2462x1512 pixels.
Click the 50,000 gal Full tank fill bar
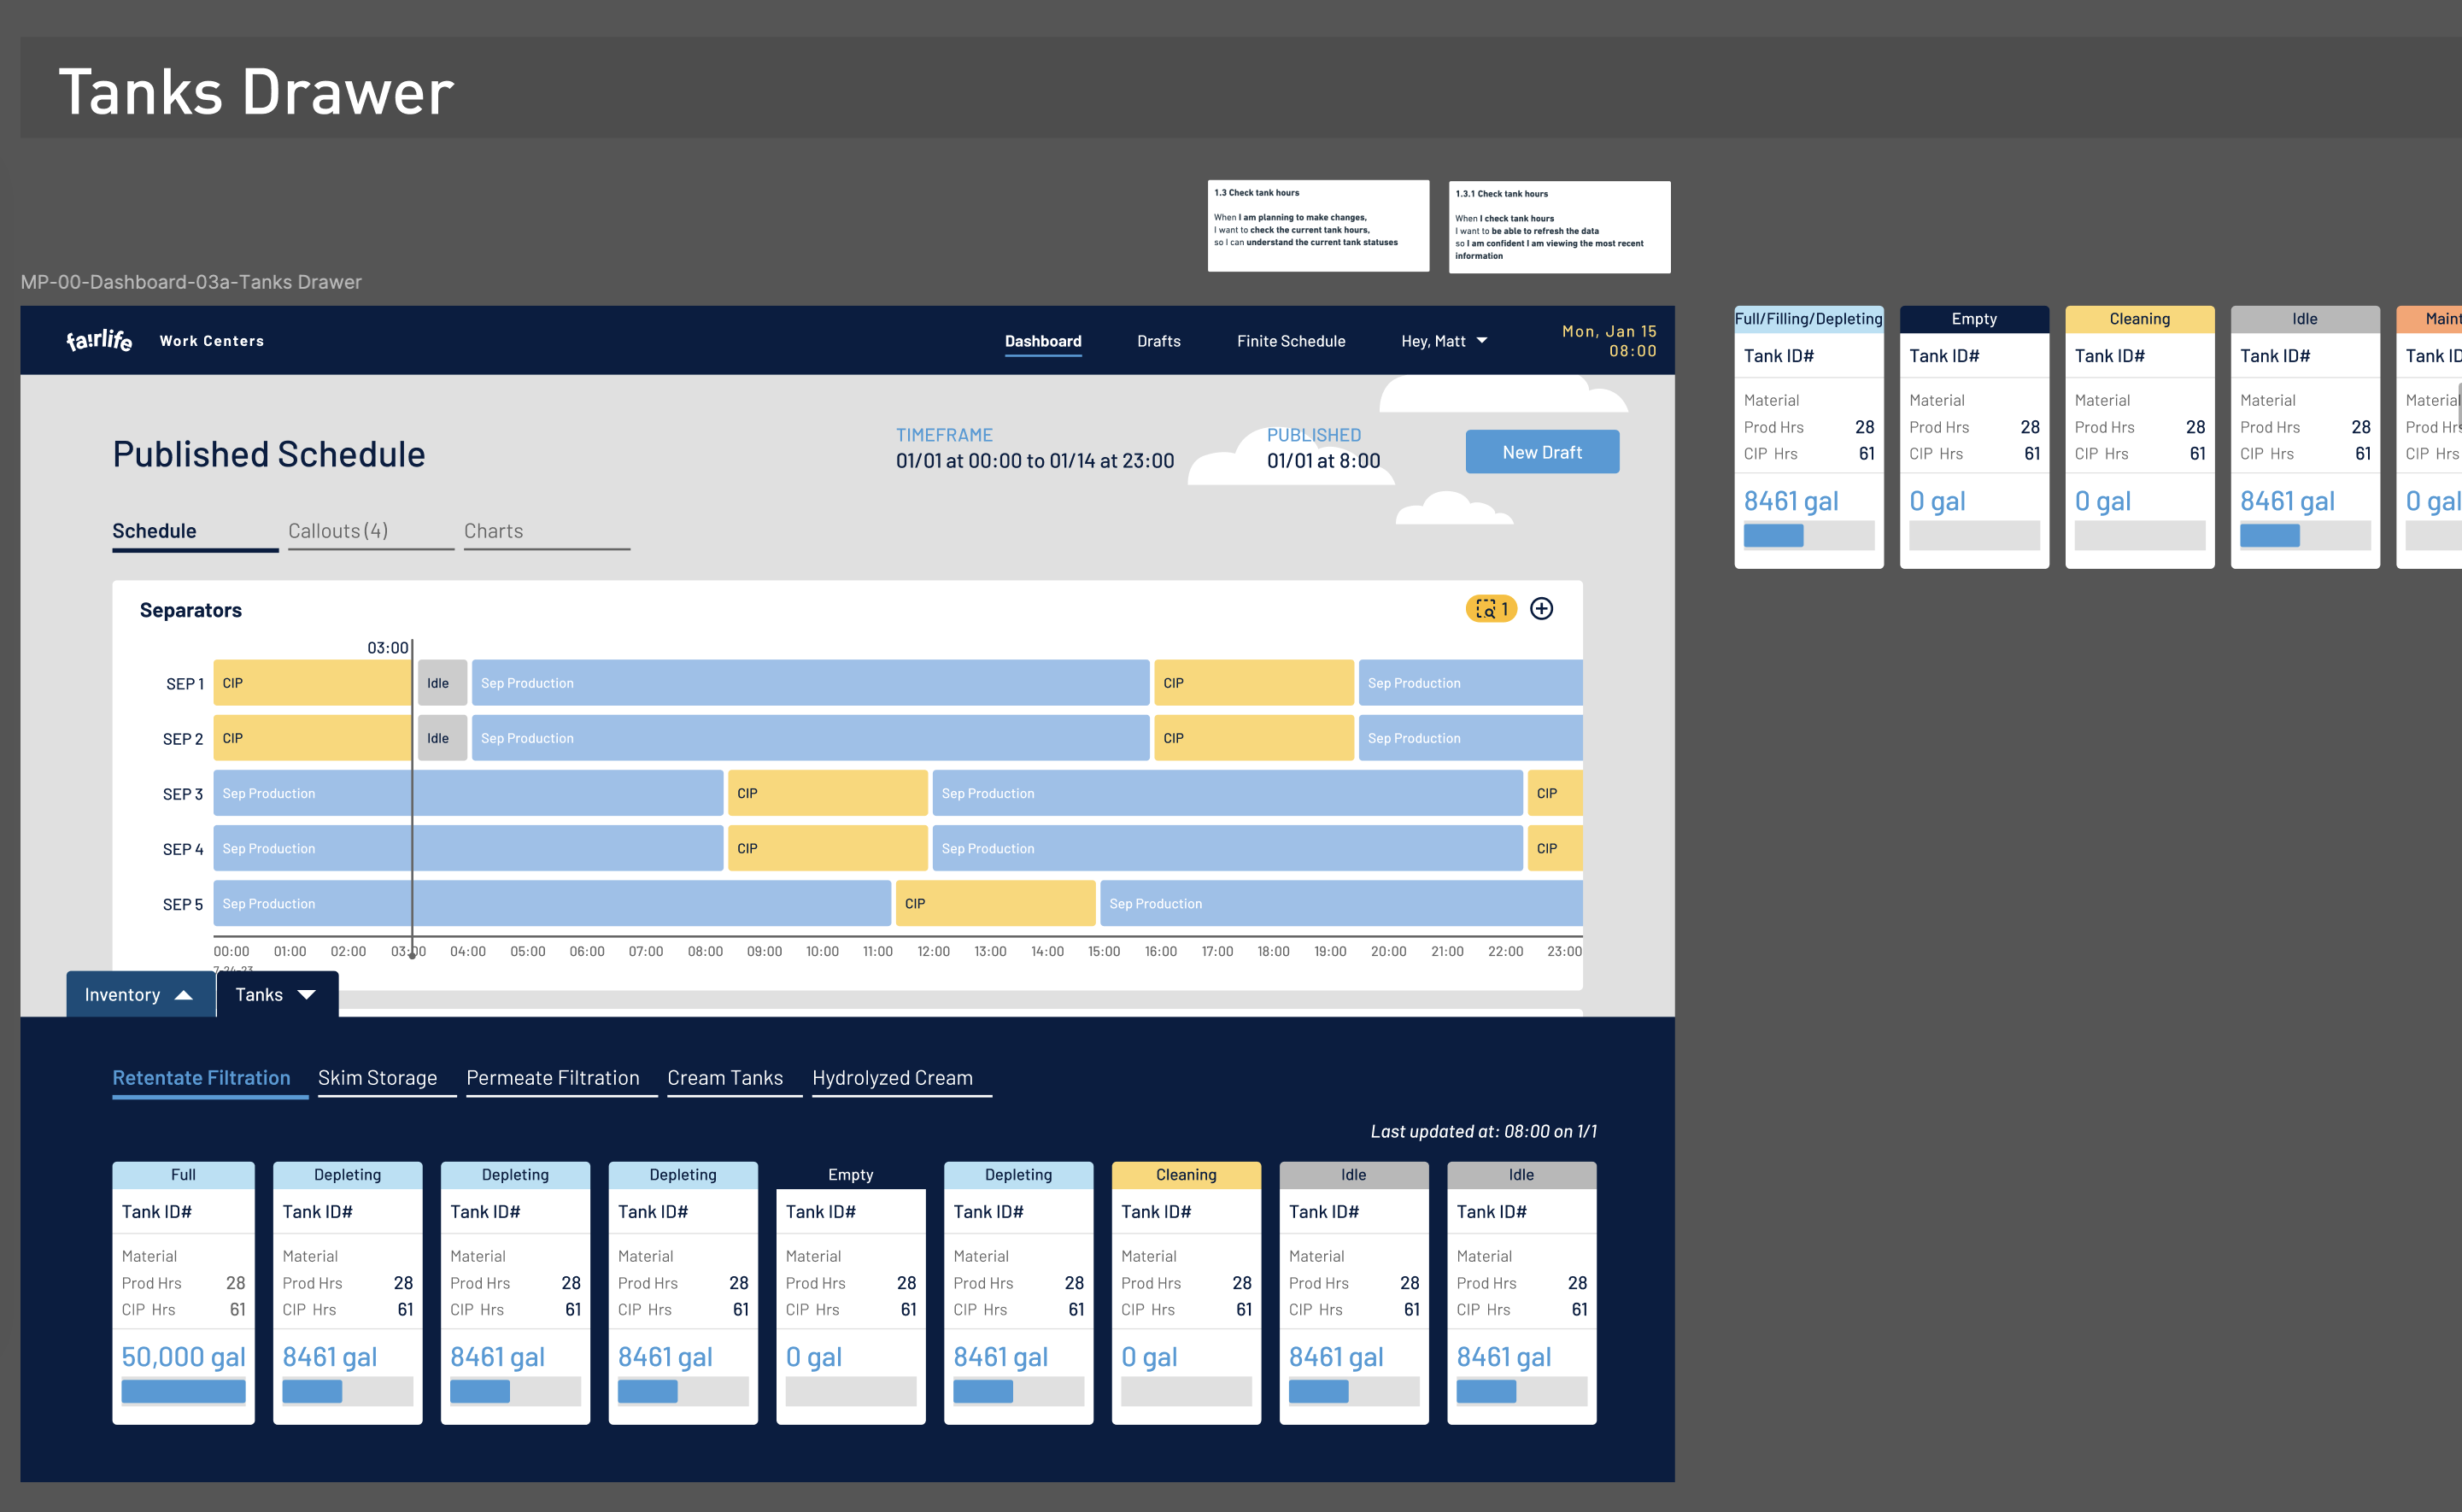point(183,1391)
